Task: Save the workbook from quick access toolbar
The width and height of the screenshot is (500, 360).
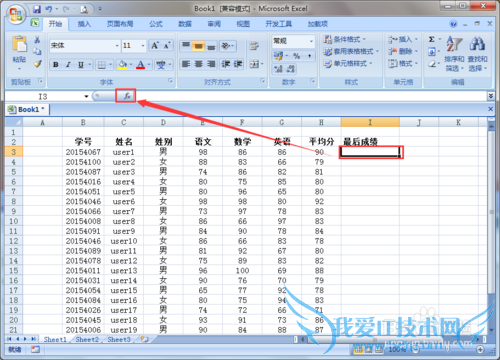Action: pos(37,9)
